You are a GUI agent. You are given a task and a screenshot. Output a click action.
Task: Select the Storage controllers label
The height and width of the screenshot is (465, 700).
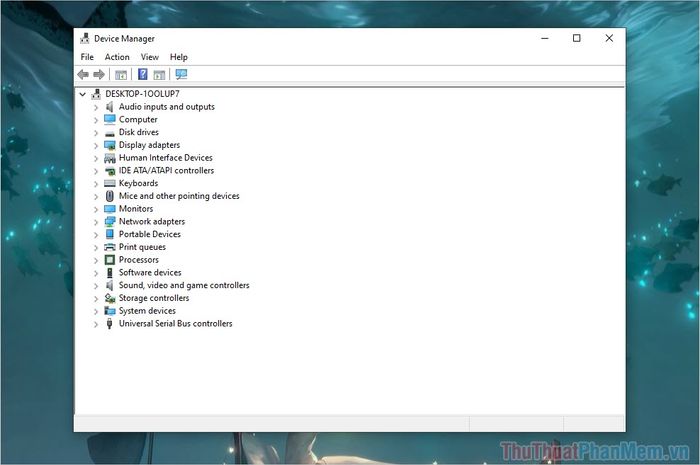click(154, 298)
